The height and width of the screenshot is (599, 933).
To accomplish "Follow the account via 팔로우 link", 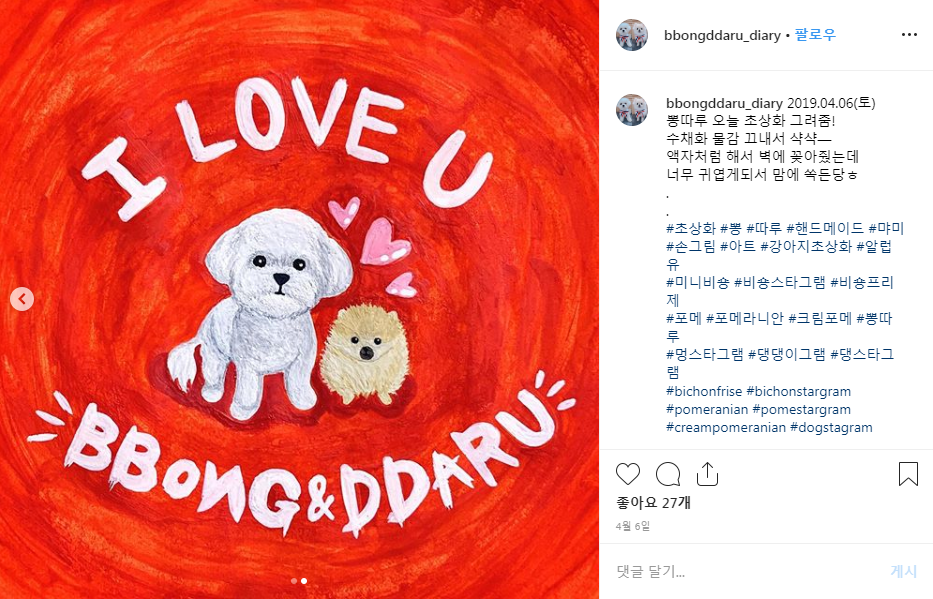I will (815, 35).
